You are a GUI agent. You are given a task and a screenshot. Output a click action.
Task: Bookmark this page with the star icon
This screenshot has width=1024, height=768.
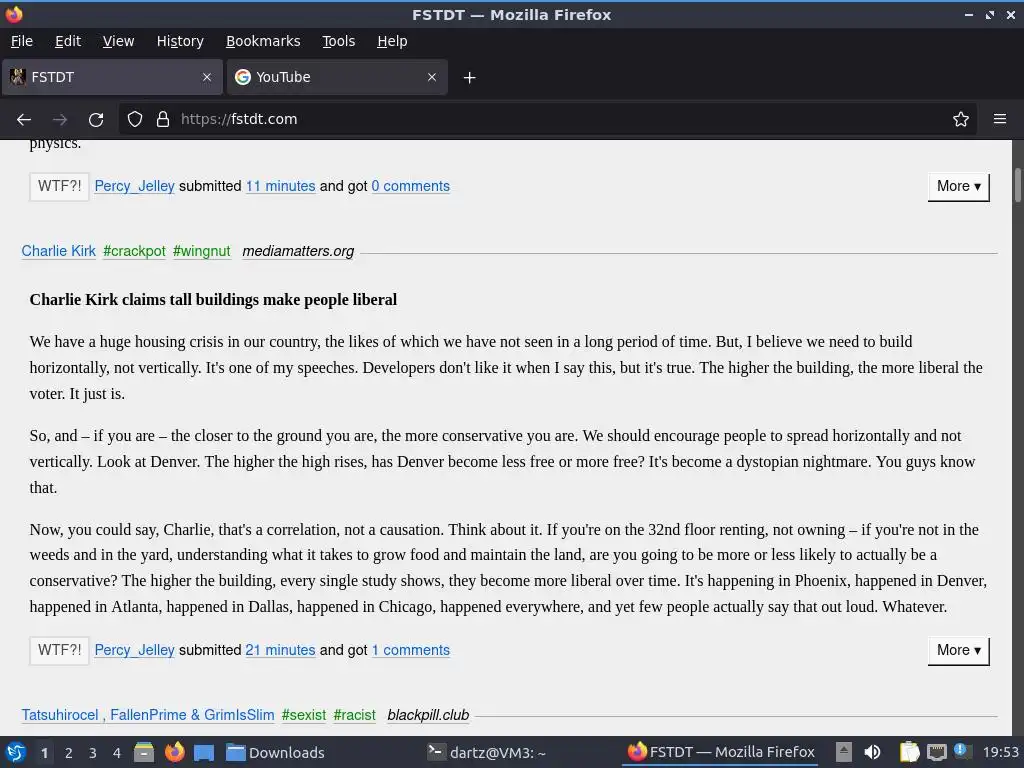(961, 120)
